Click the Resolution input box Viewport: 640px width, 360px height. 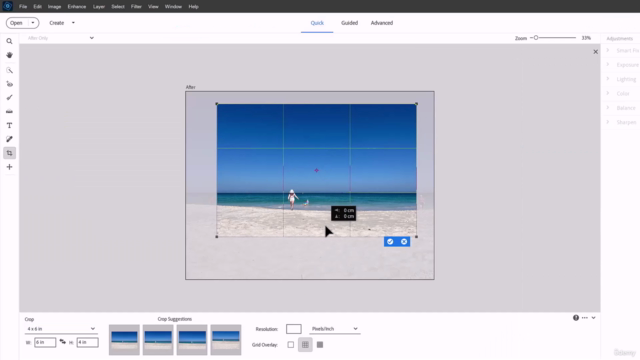pos(293,329)
